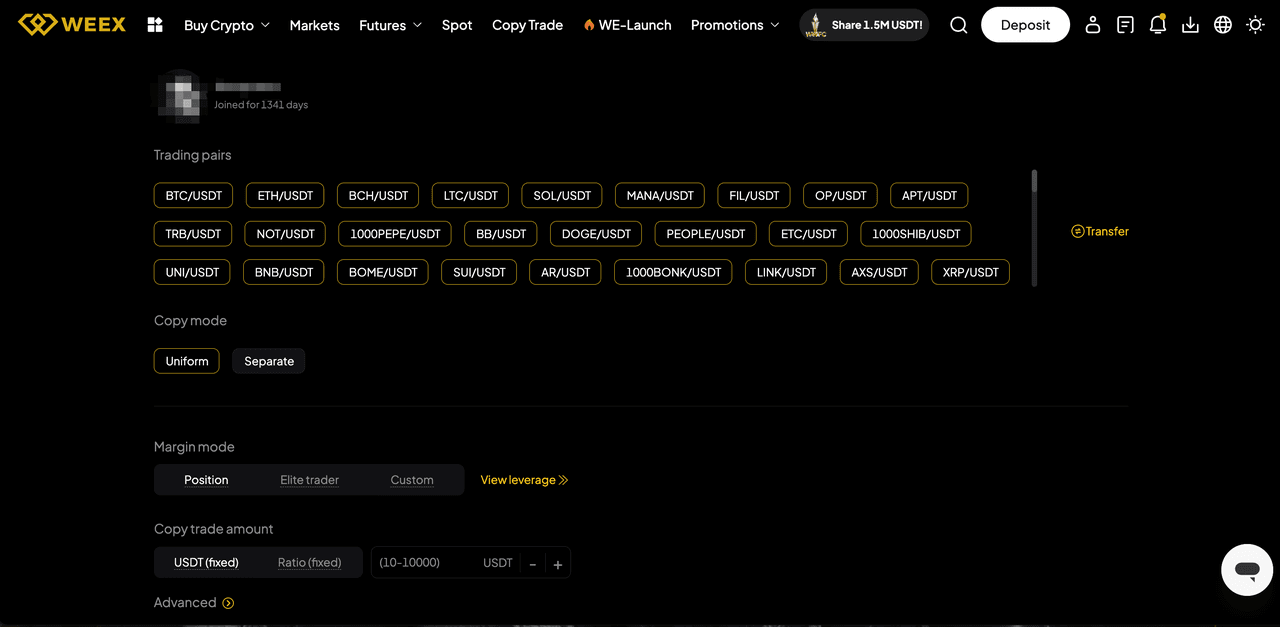Toggle the BTC/USDT trading pair
Image resolution: width=1280 pixels, height=627 pixels.
point(194,196)
